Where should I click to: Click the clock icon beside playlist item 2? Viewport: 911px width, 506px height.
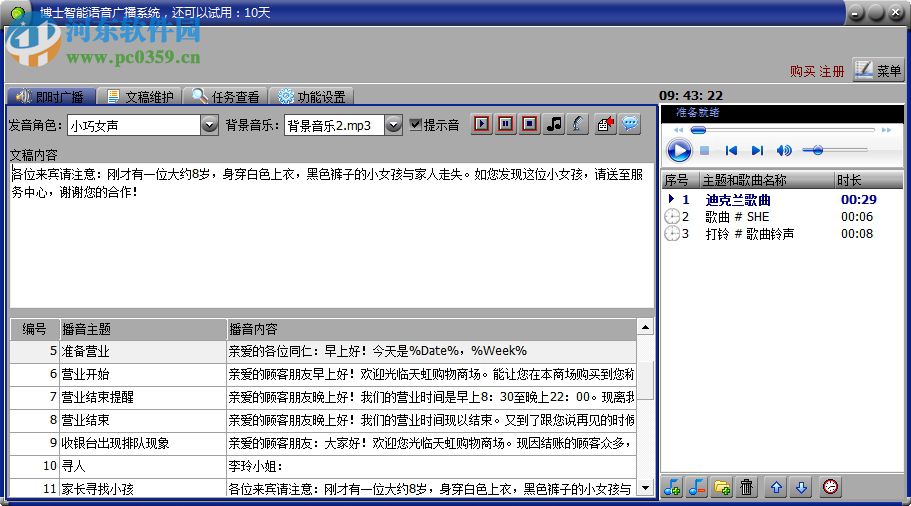click(672, 217)
